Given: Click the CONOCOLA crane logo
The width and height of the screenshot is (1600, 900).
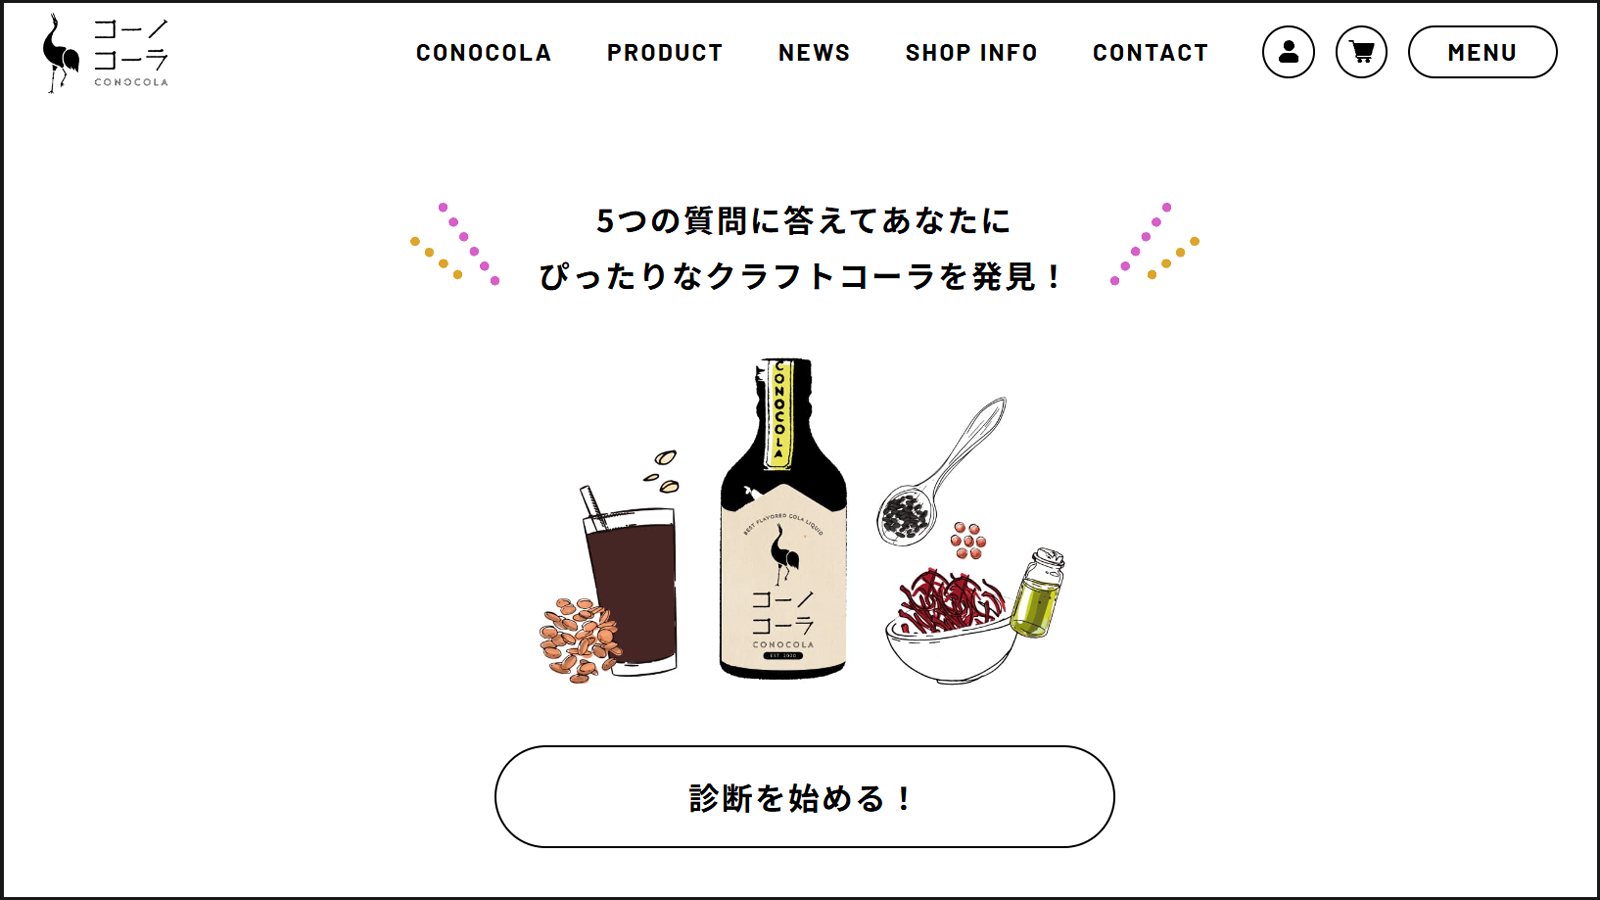Looking at the screenshot, I should [x=105, y=53].
